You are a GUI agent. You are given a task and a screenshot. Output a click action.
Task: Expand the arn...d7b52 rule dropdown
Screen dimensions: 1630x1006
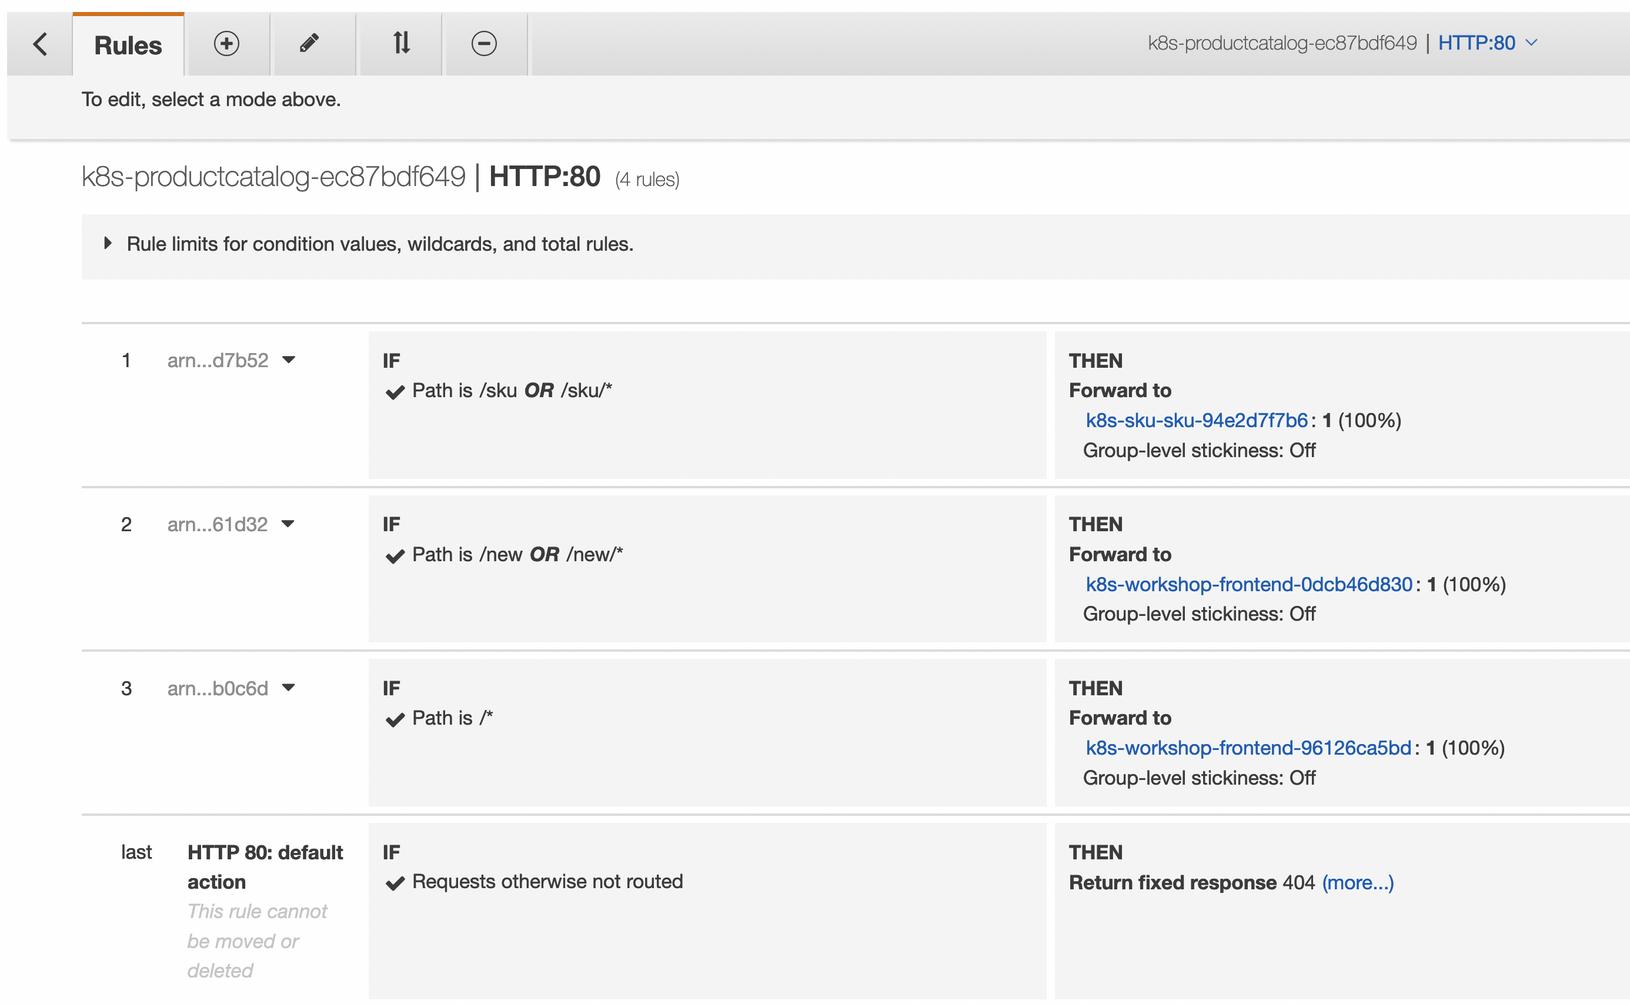pyautogui.click(x=289, y=360)
